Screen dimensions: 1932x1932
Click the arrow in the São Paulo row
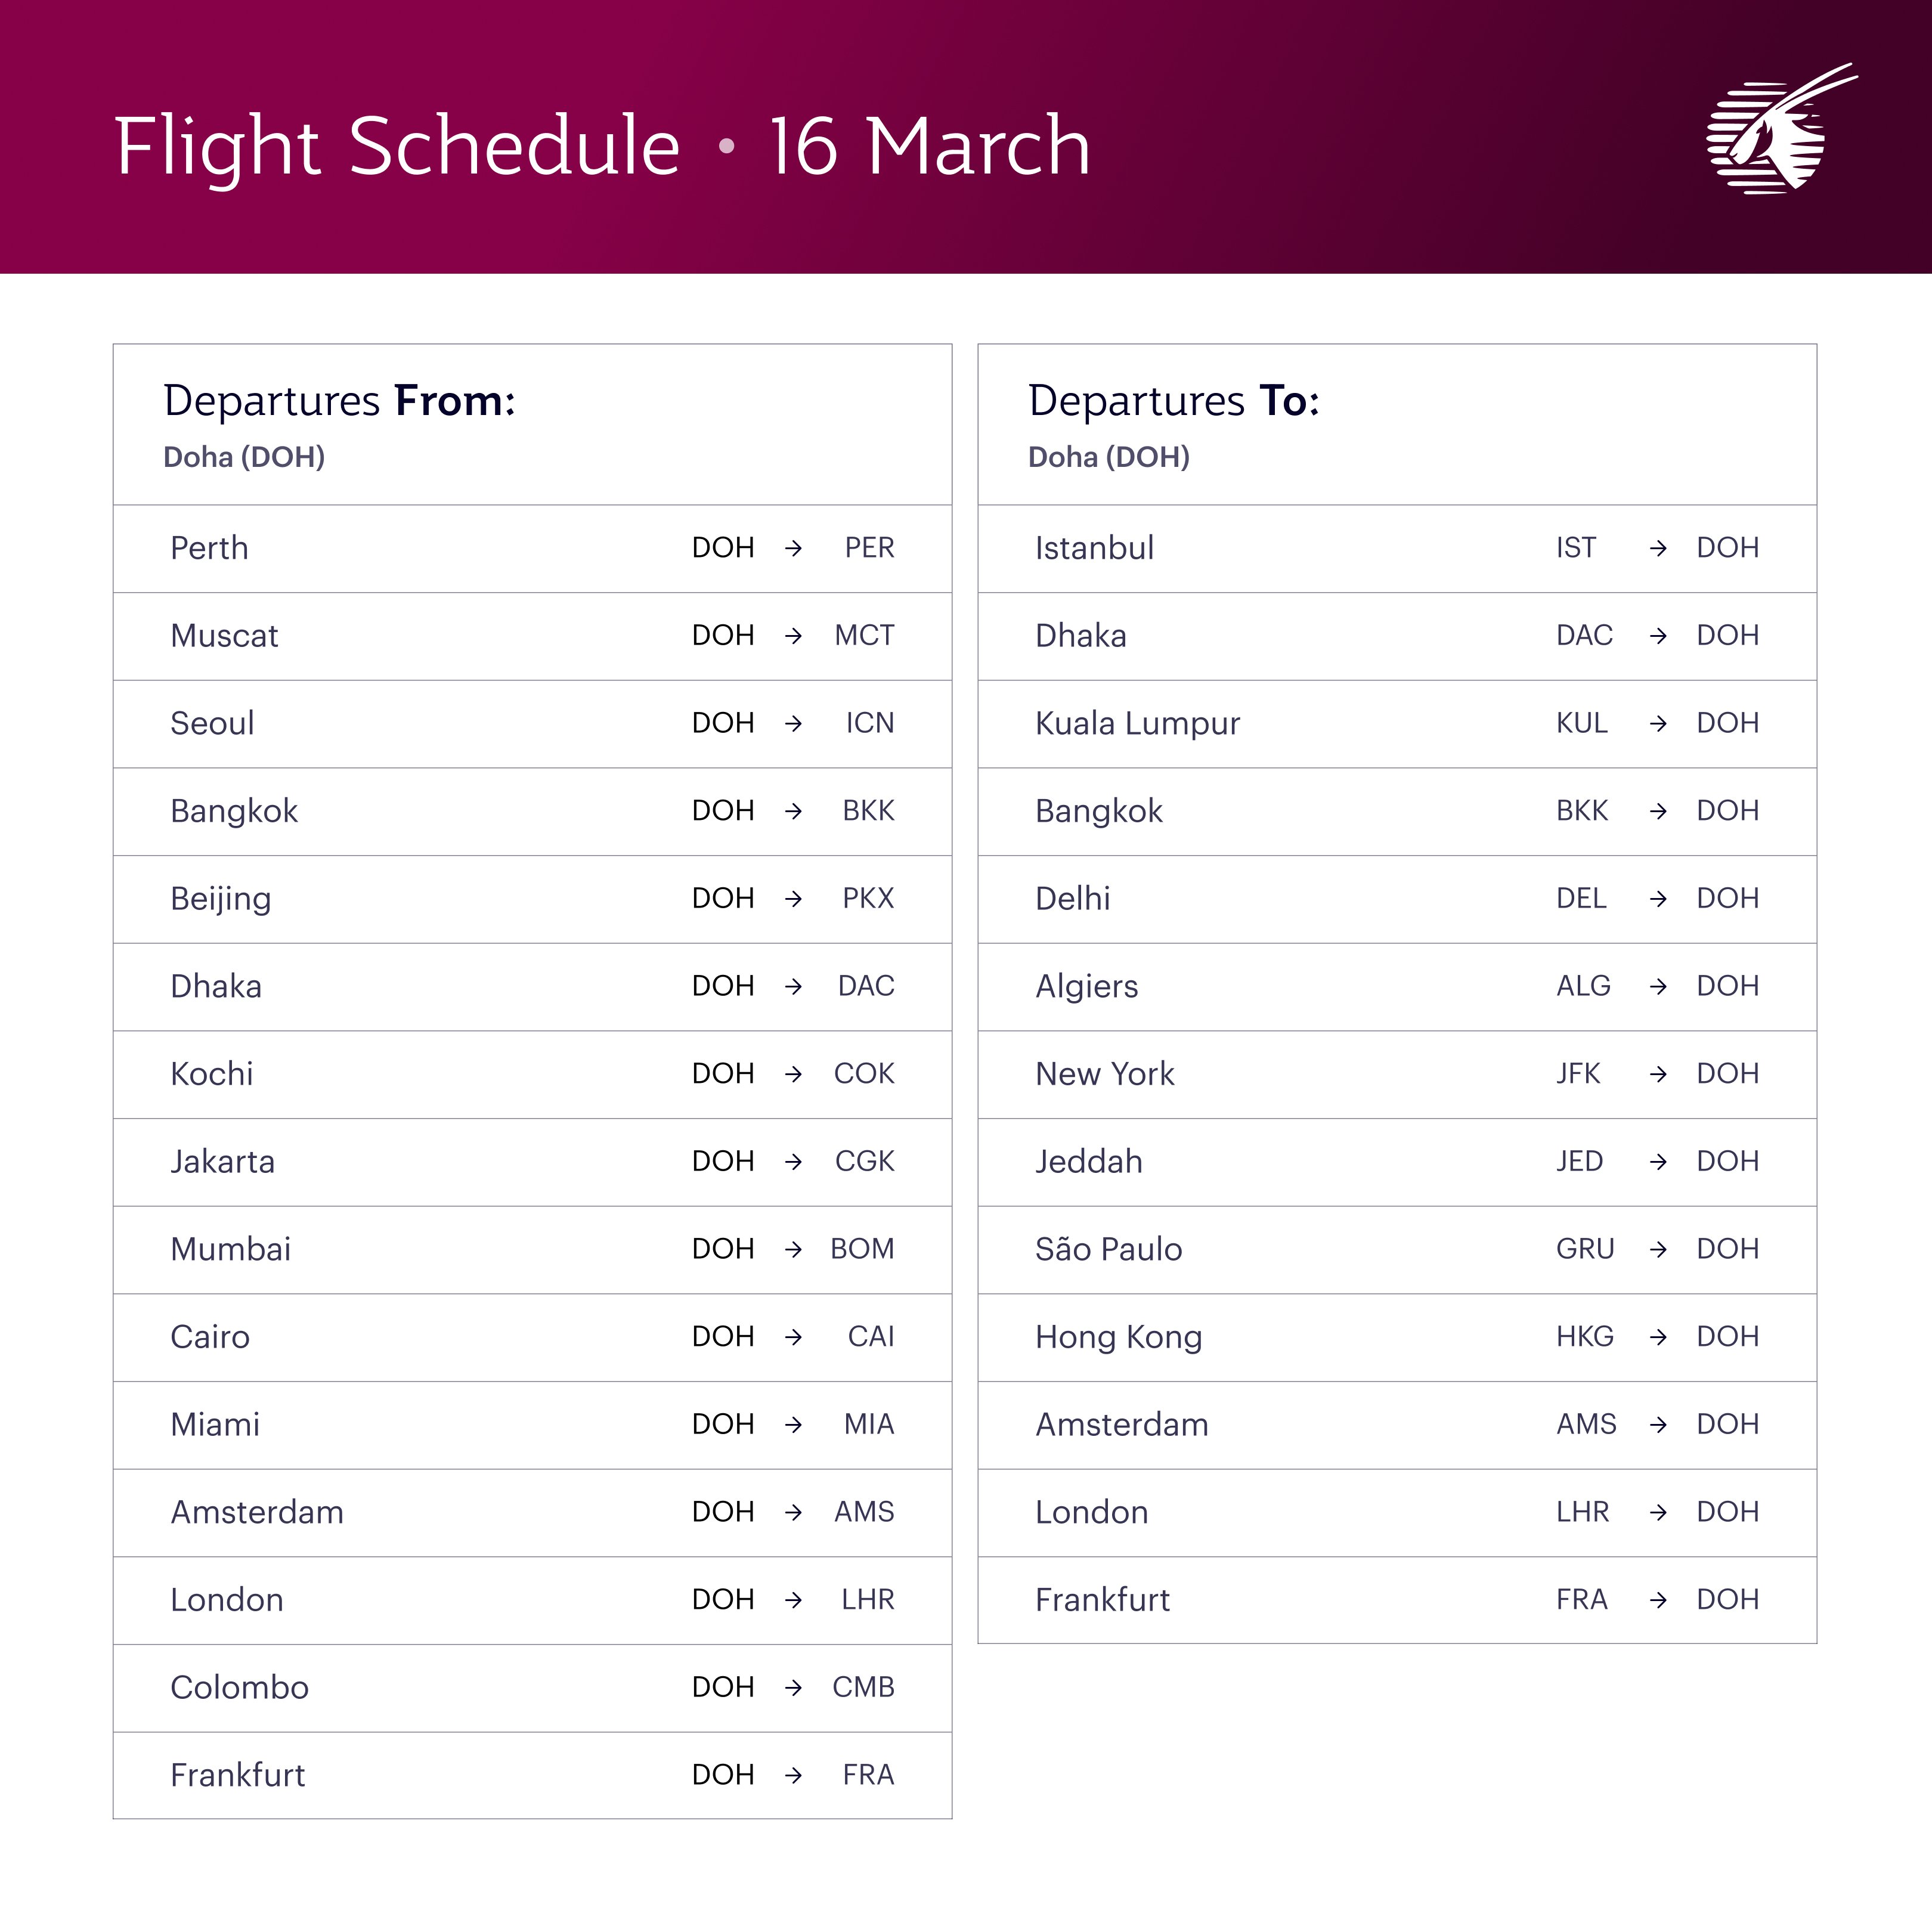tap(1658, 1249)
